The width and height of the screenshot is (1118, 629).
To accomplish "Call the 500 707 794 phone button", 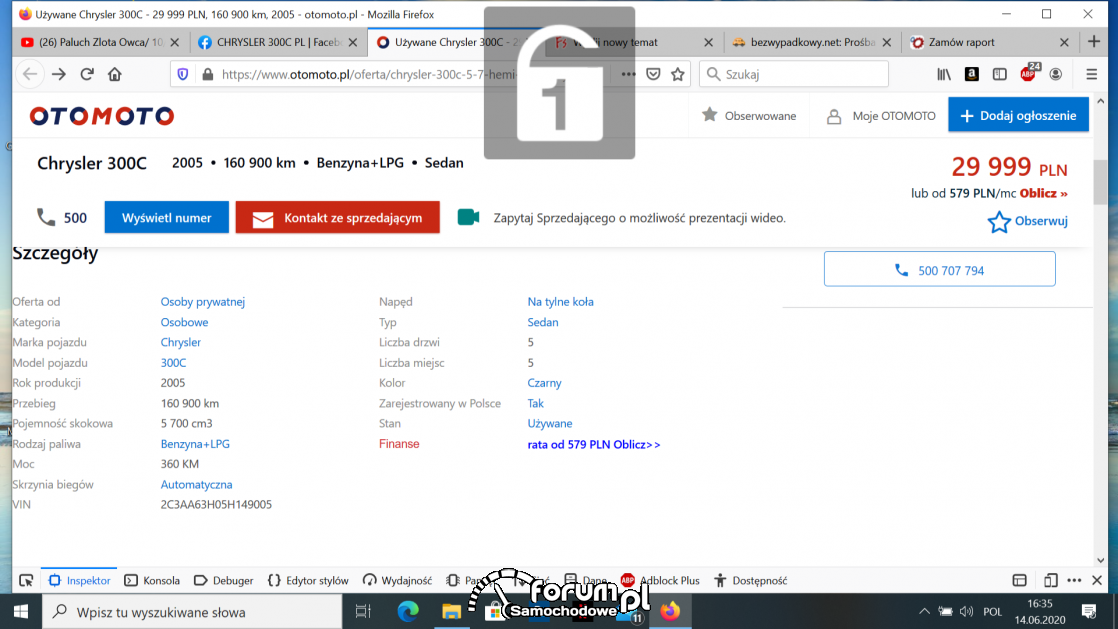I will pos(940,270).
